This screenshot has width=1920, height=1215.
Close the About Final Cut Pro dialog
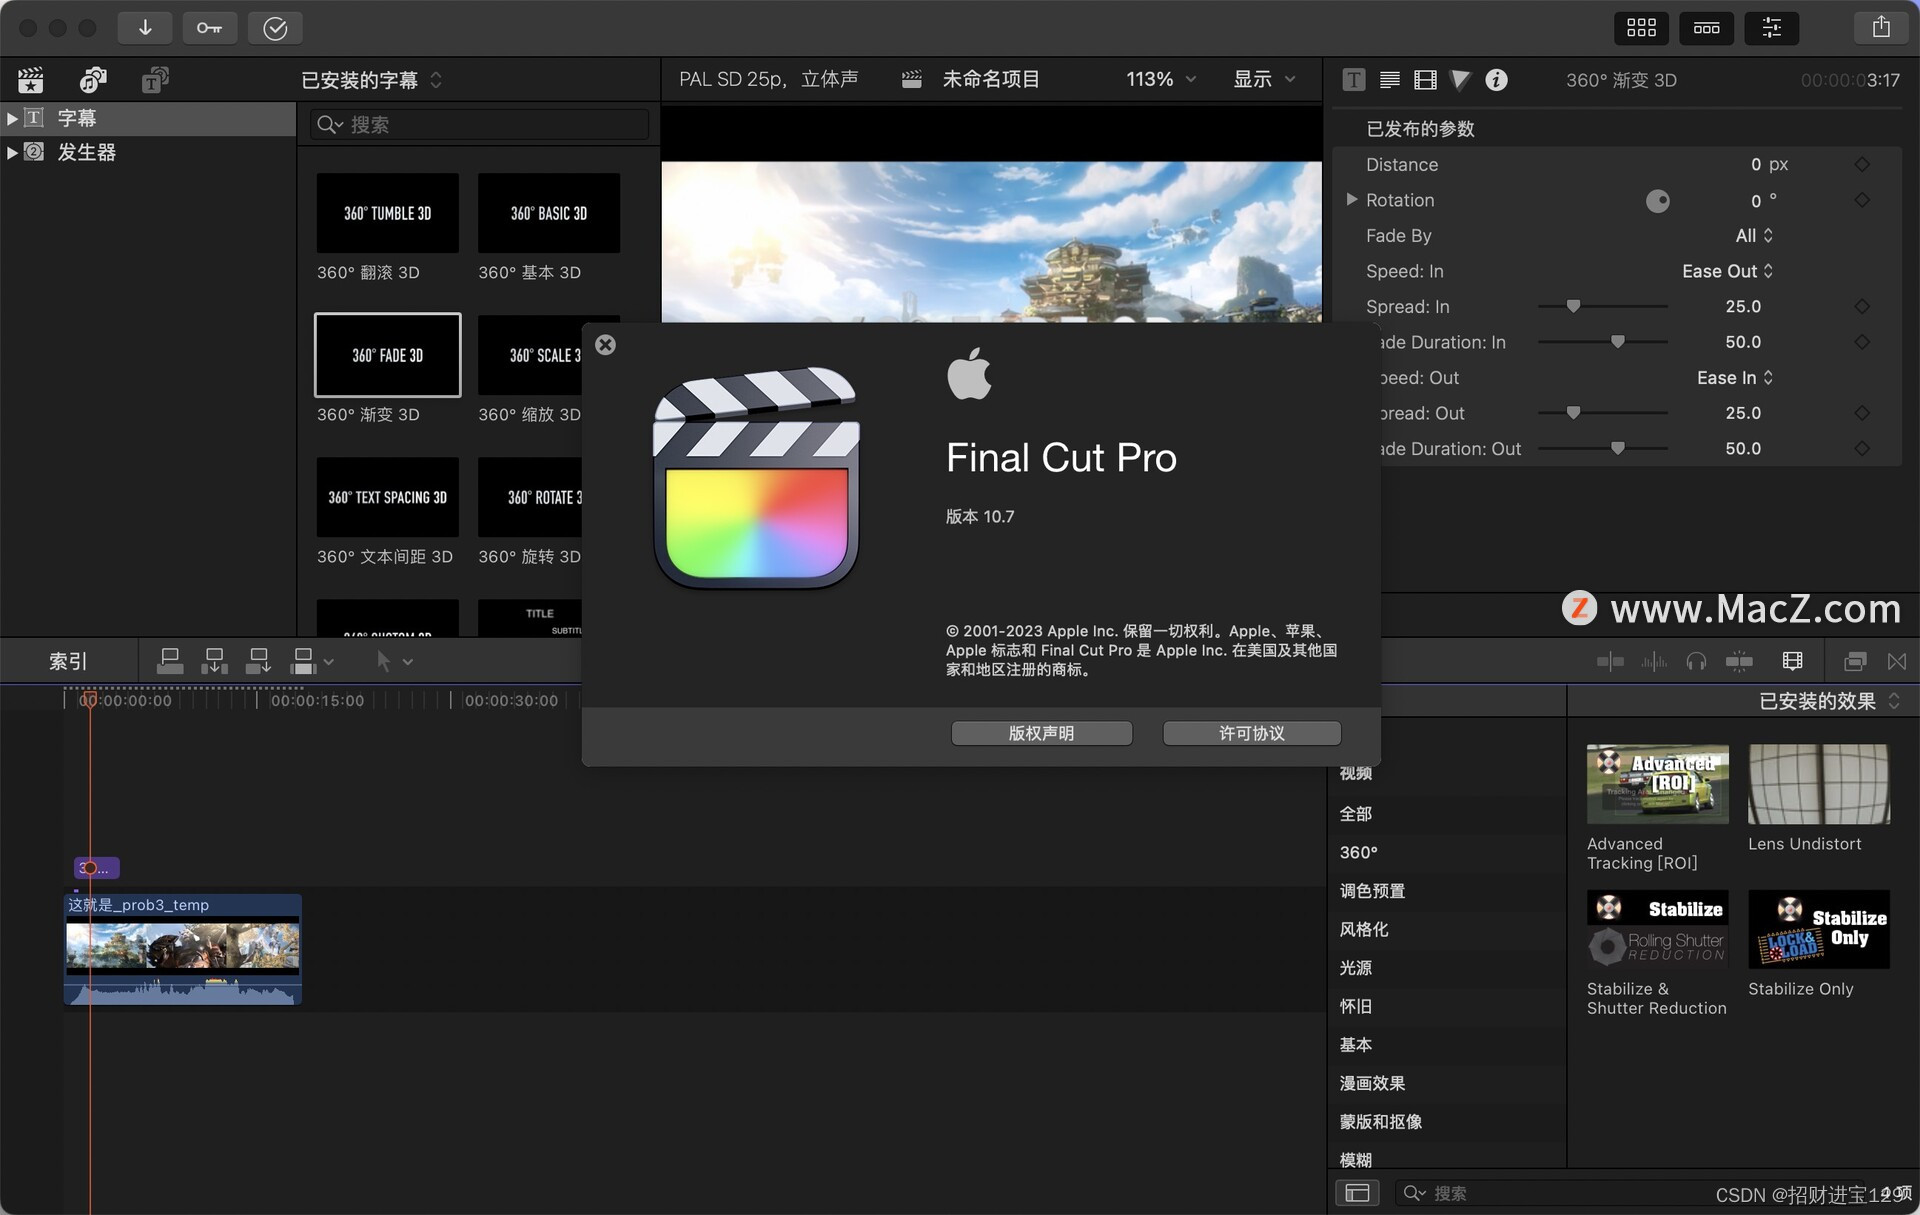[x=605, y=345]
